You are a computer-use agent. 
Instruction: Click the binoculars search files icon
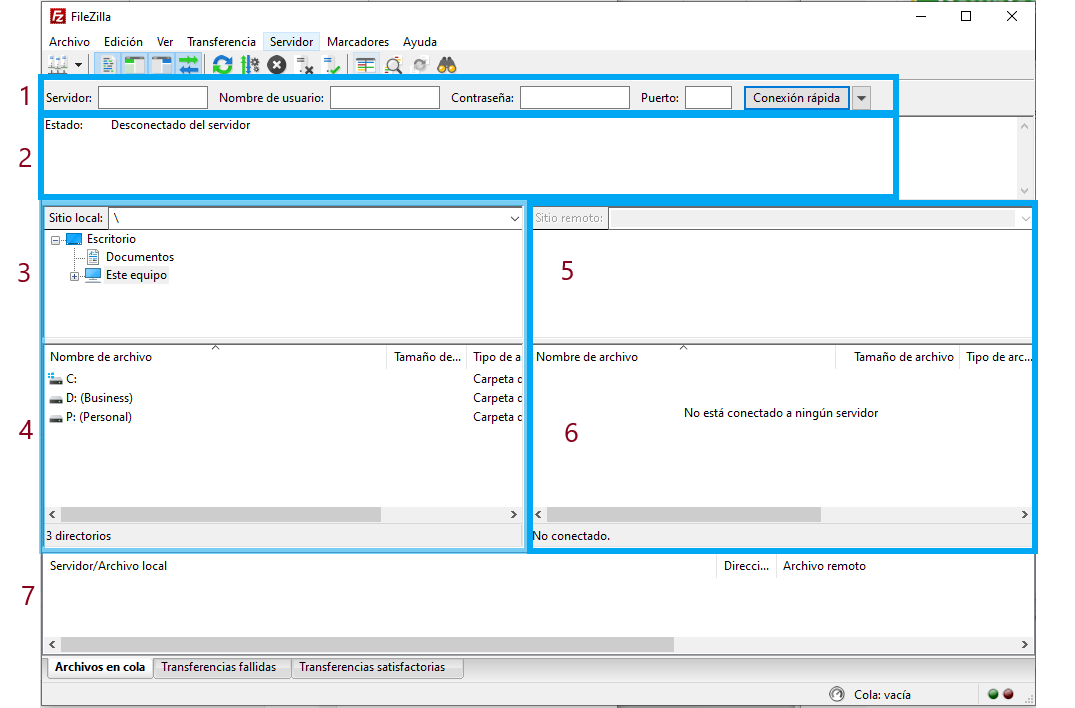447,65
